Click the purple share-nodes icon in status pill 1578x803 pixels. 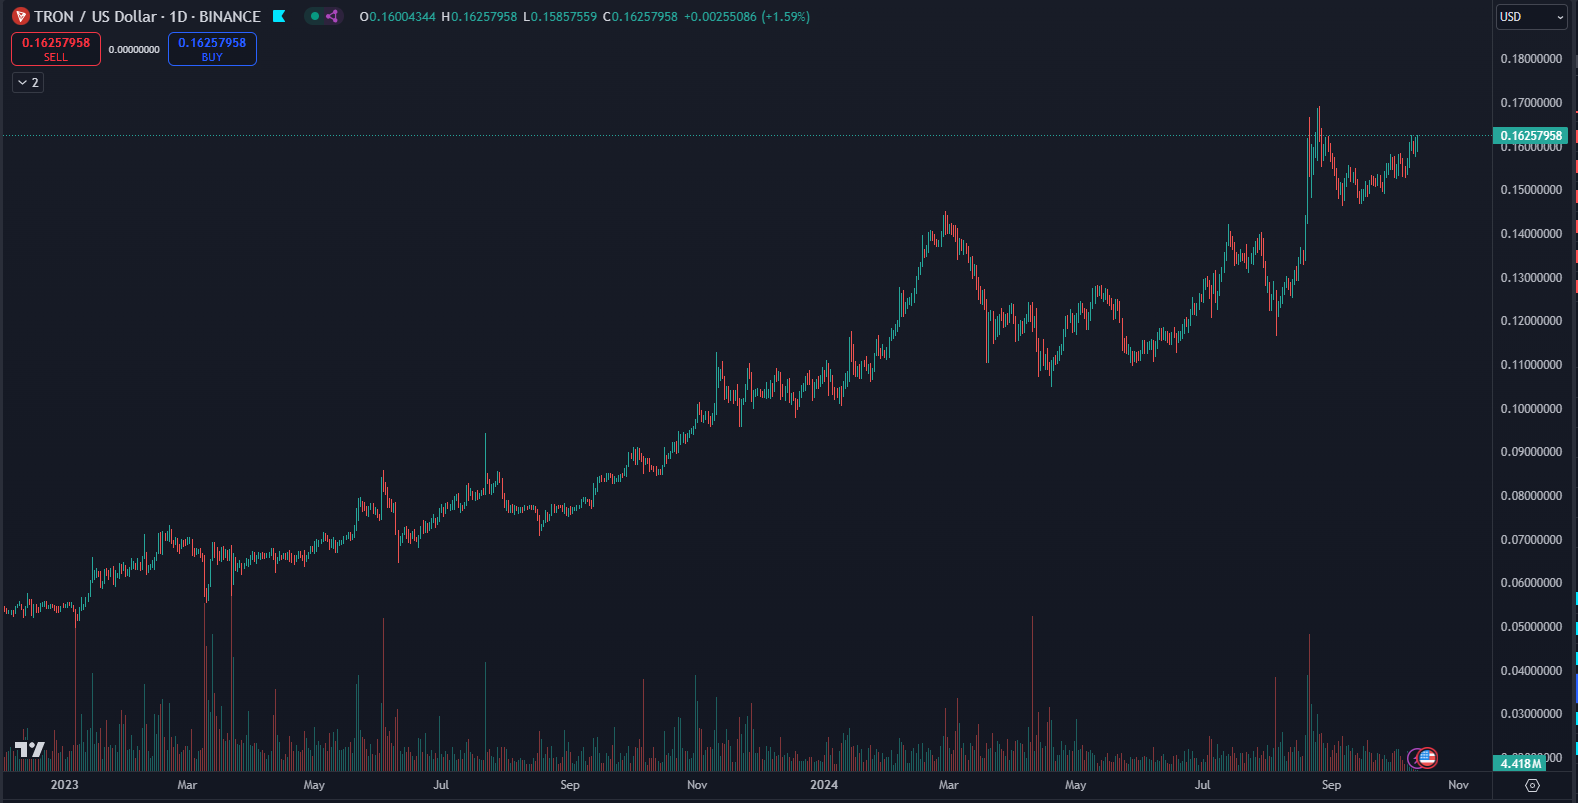(x=332, y=16)
